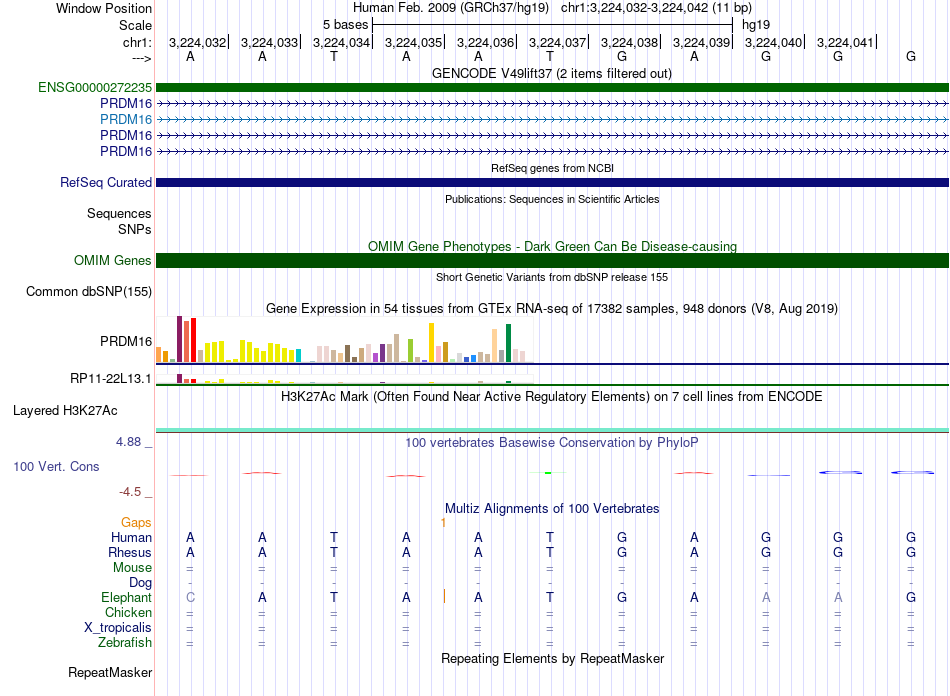Click the OMIM Gene Phenotypes title text
The height and width of the screenshot is (696, 950).
[x=553, y=246]
